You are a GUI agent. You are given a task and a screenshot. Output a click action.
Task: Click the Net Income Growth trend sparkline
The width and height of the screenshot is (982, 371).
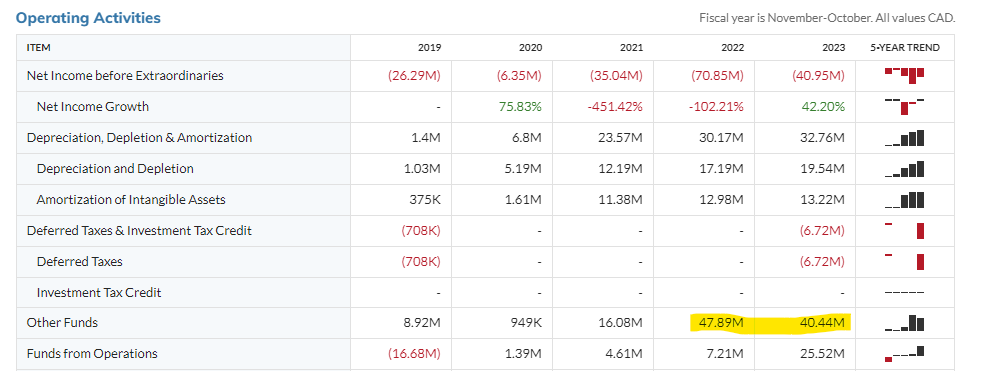click(x=904, y=106)
